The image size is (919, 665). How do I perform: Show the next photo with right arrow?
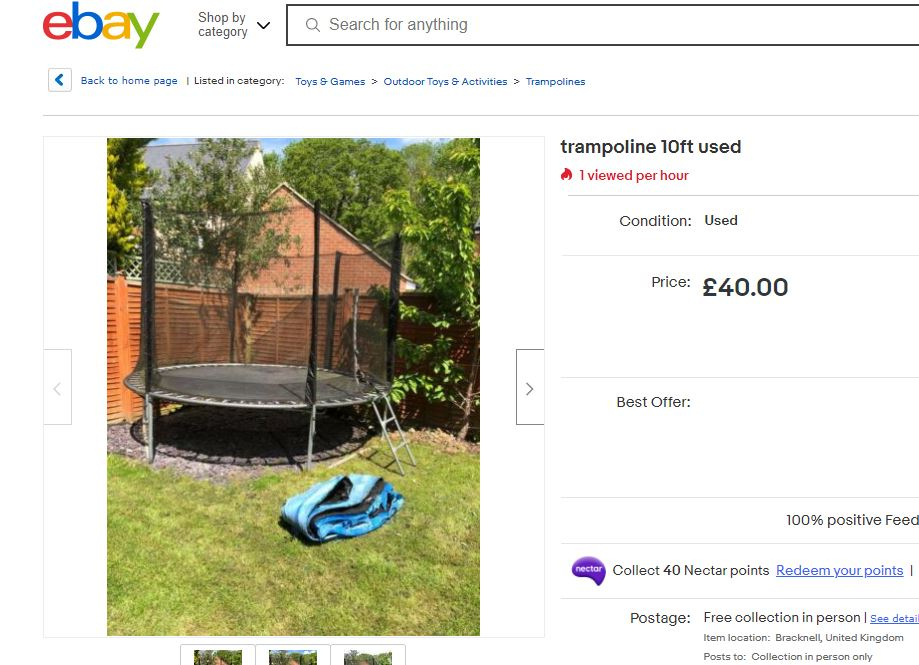(x=530, y=387)
